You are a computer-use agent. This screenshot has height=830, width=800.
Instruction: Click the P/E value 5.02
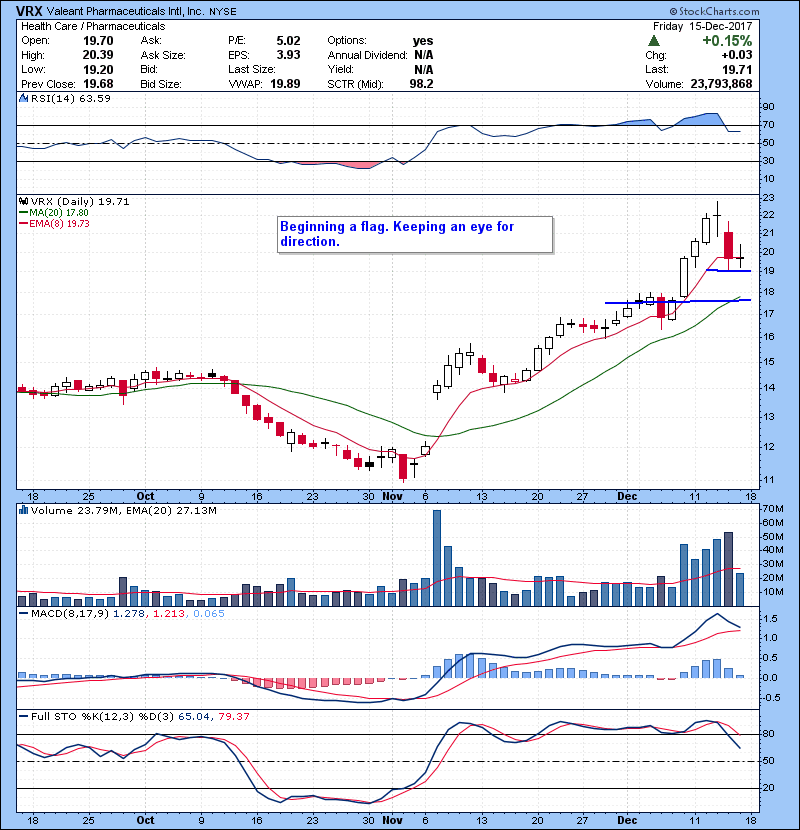coord(289,41)
